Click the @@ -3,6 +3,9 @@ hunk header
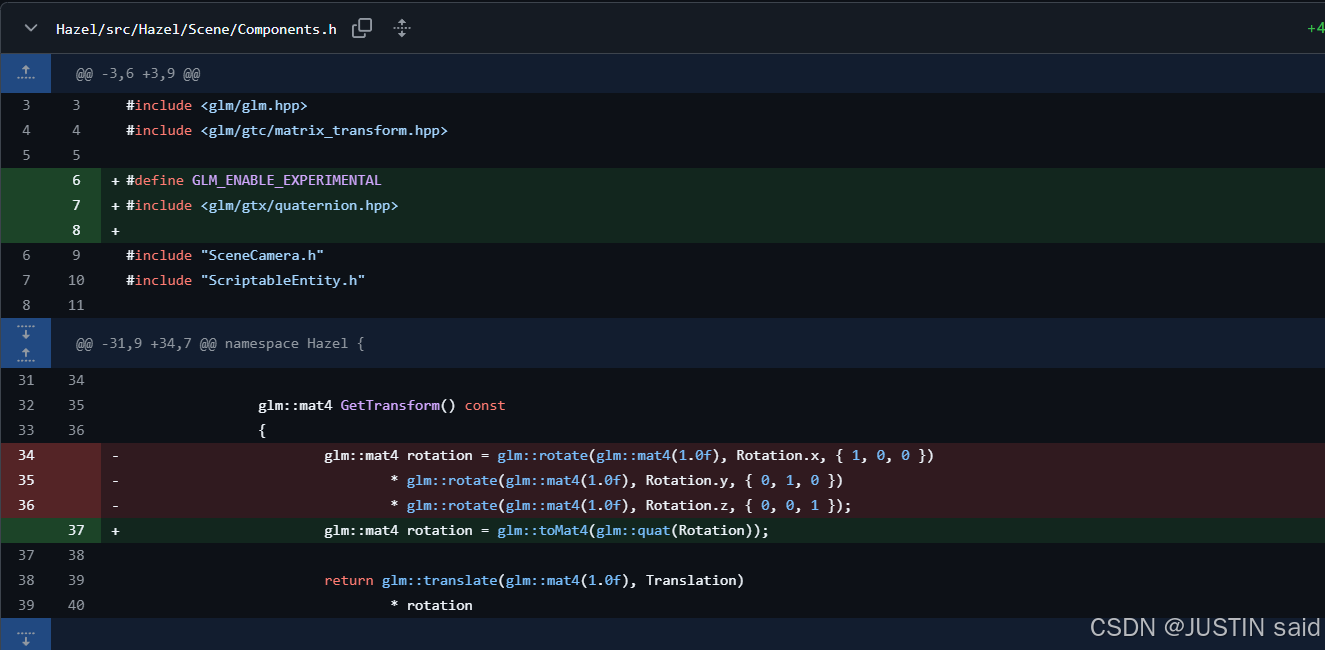This screenshot has width=1325, height=650. click(138, 74)
